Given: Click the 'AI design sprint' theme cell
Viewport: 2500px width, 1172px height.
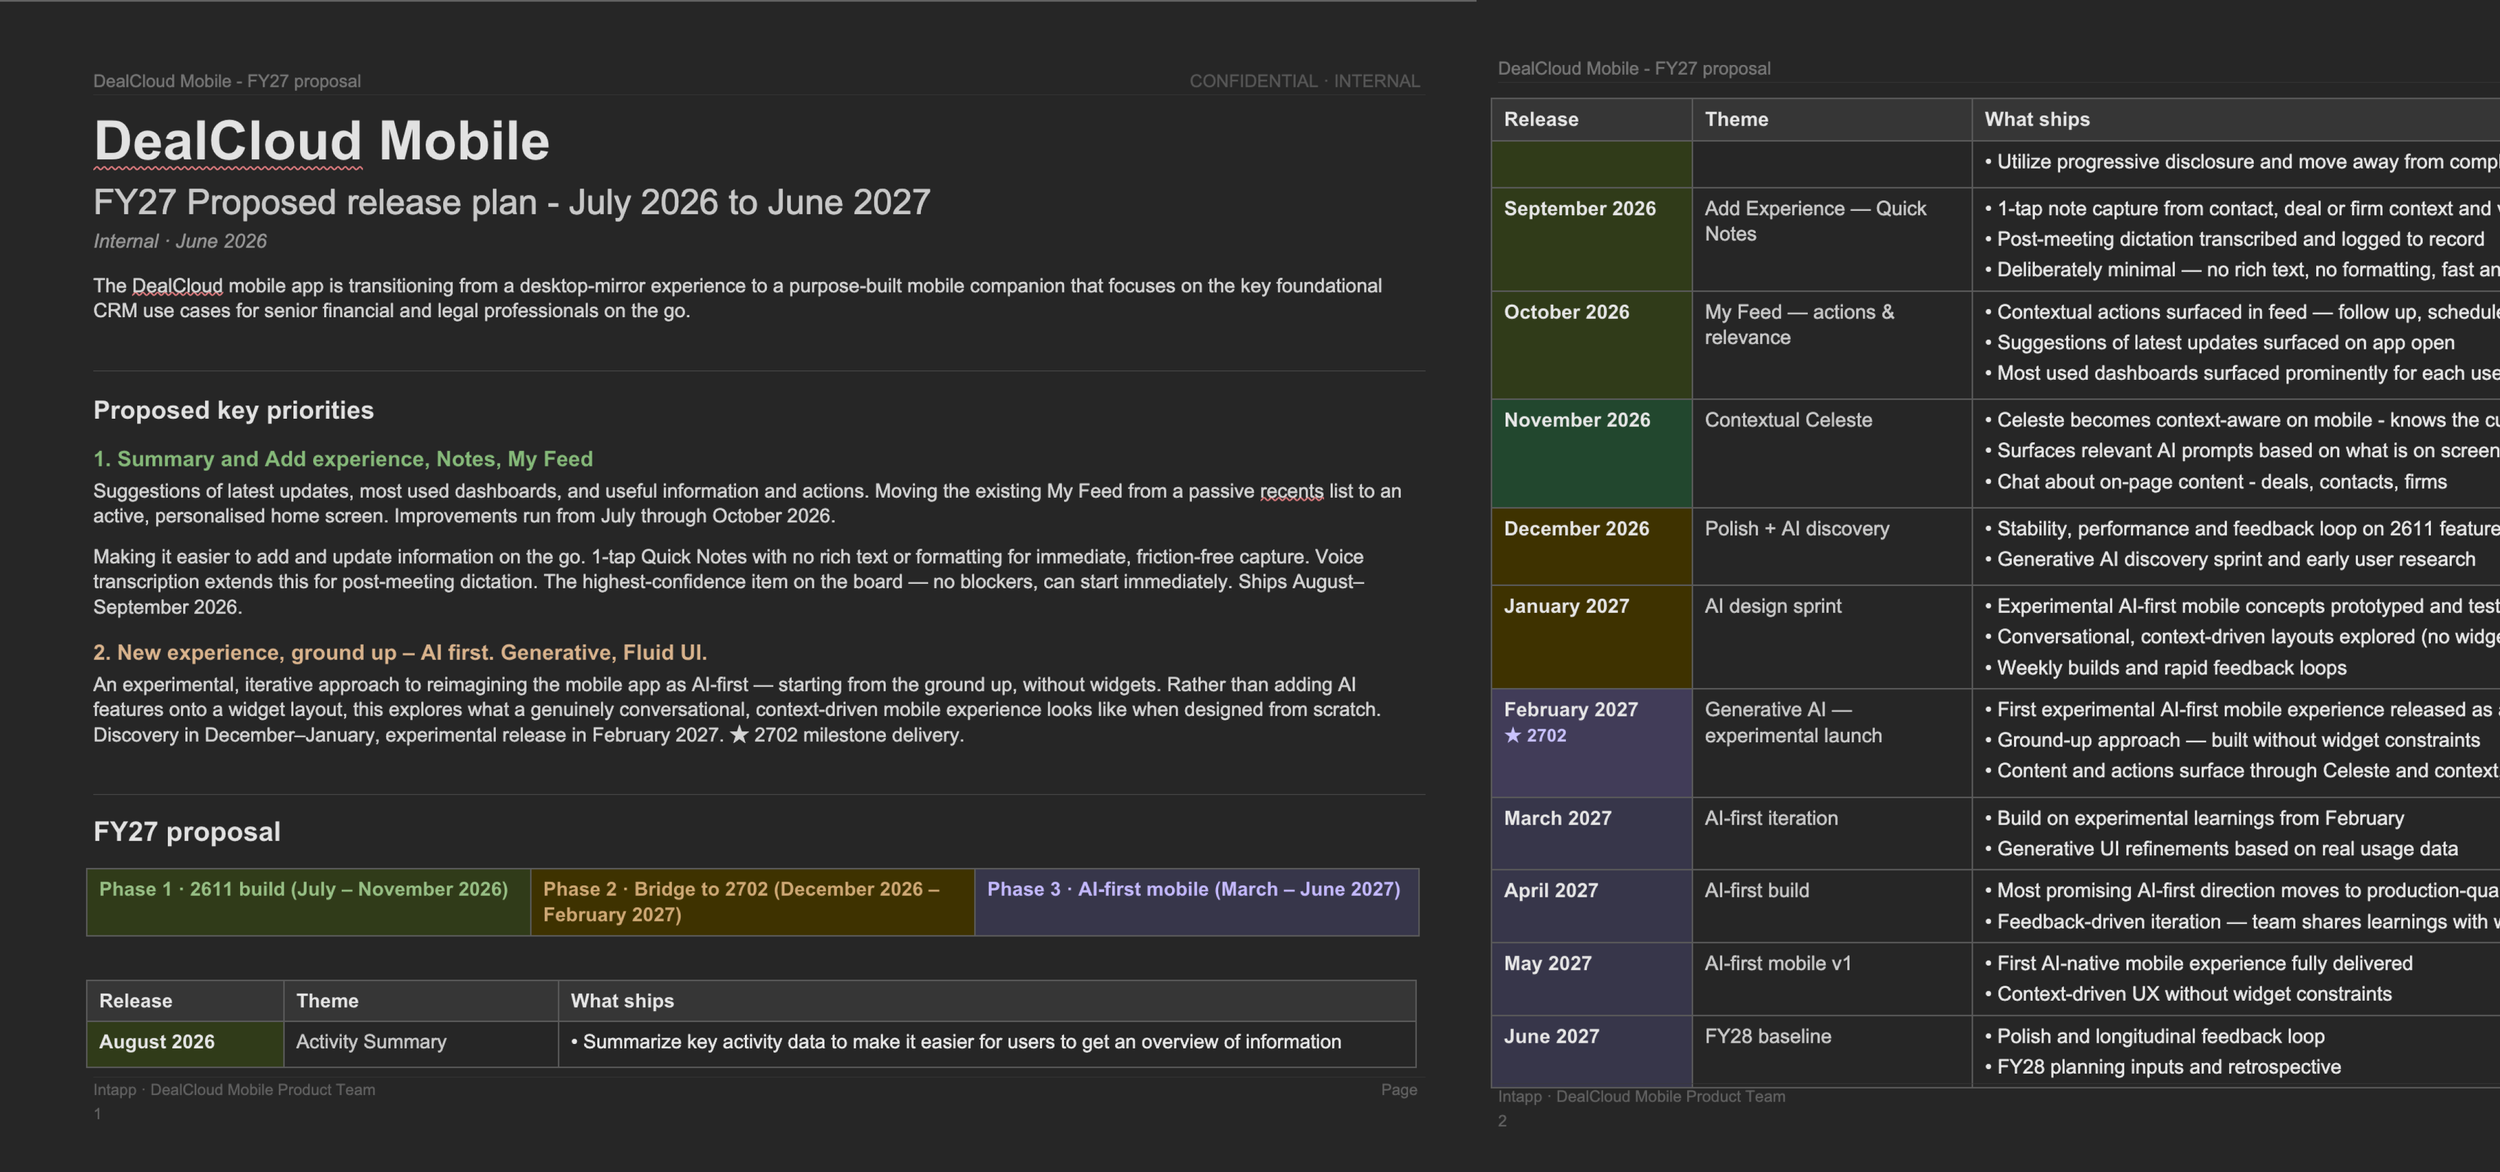Looking at the screenshot, I should (1831, 637).
